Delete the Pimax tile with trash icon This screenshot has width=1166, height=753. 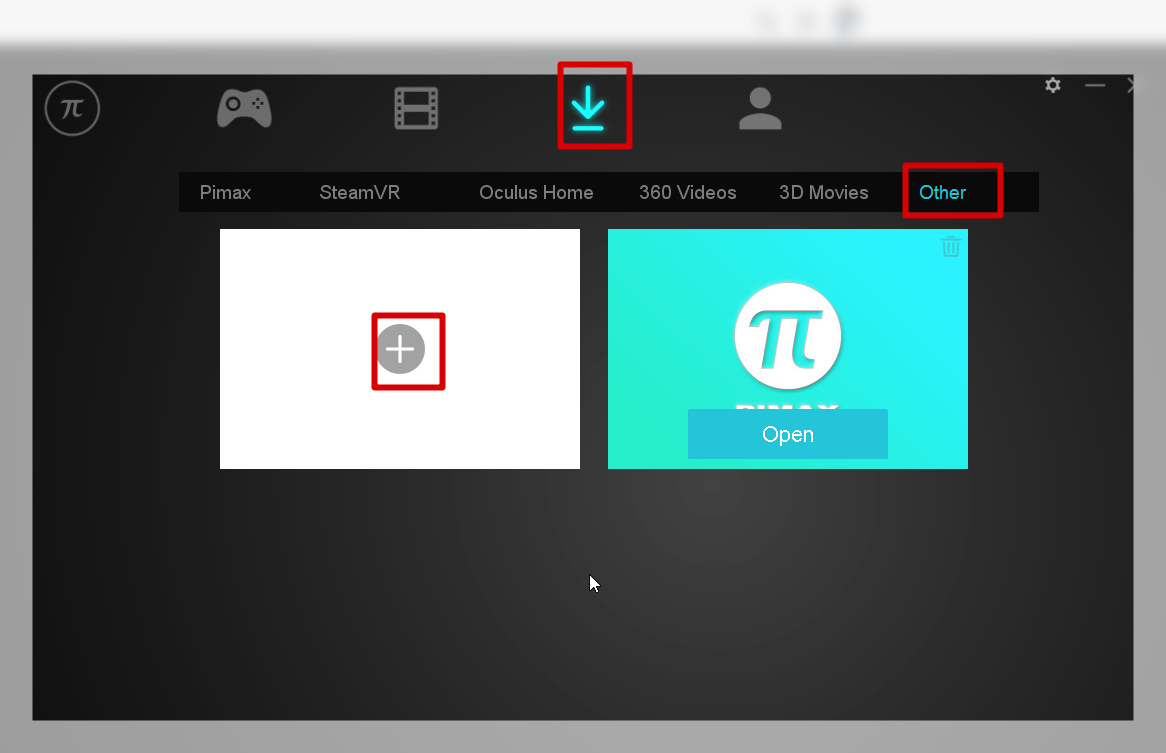(950, 247)
